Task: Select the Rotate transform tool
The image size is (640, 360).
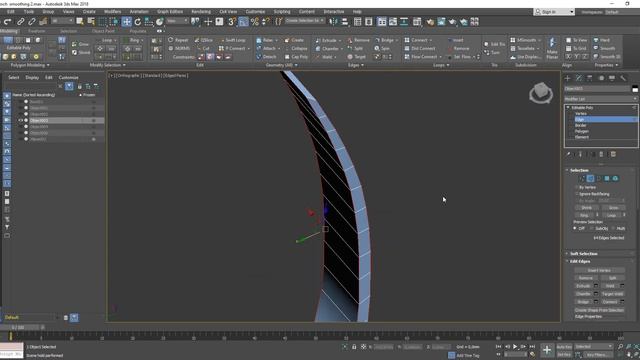Action: (x=138, y=22)
